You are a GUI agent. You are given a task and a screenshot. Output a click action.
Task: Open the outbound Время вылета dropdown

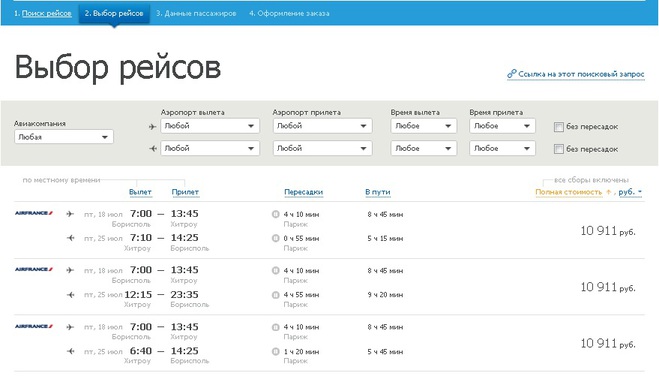tap(424, 126)
